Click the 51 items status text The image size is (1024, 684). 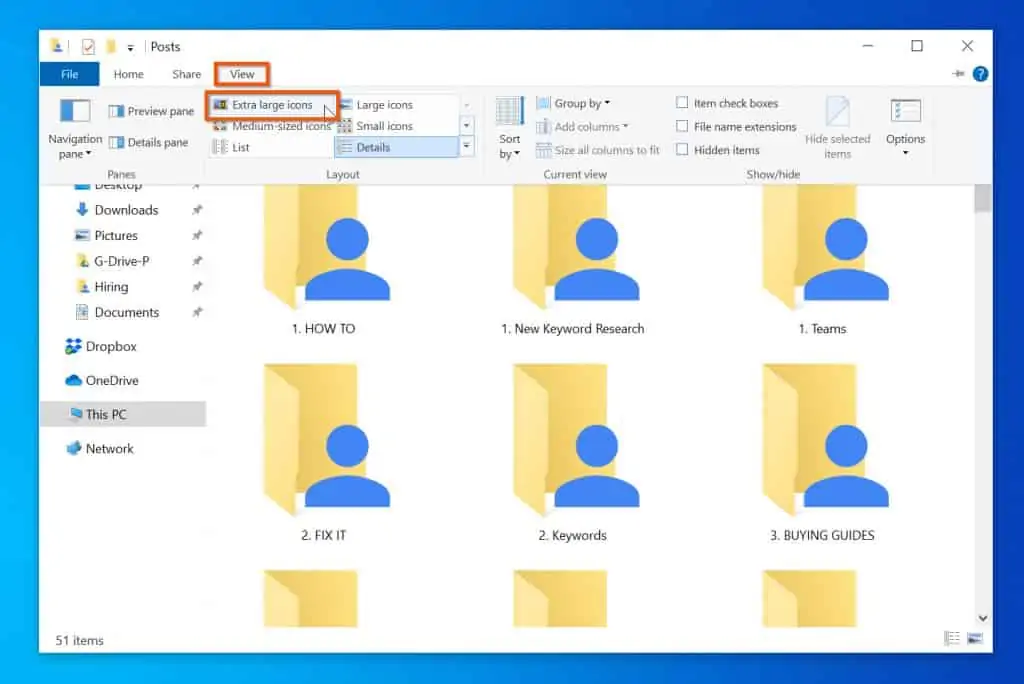coord(80,640)
